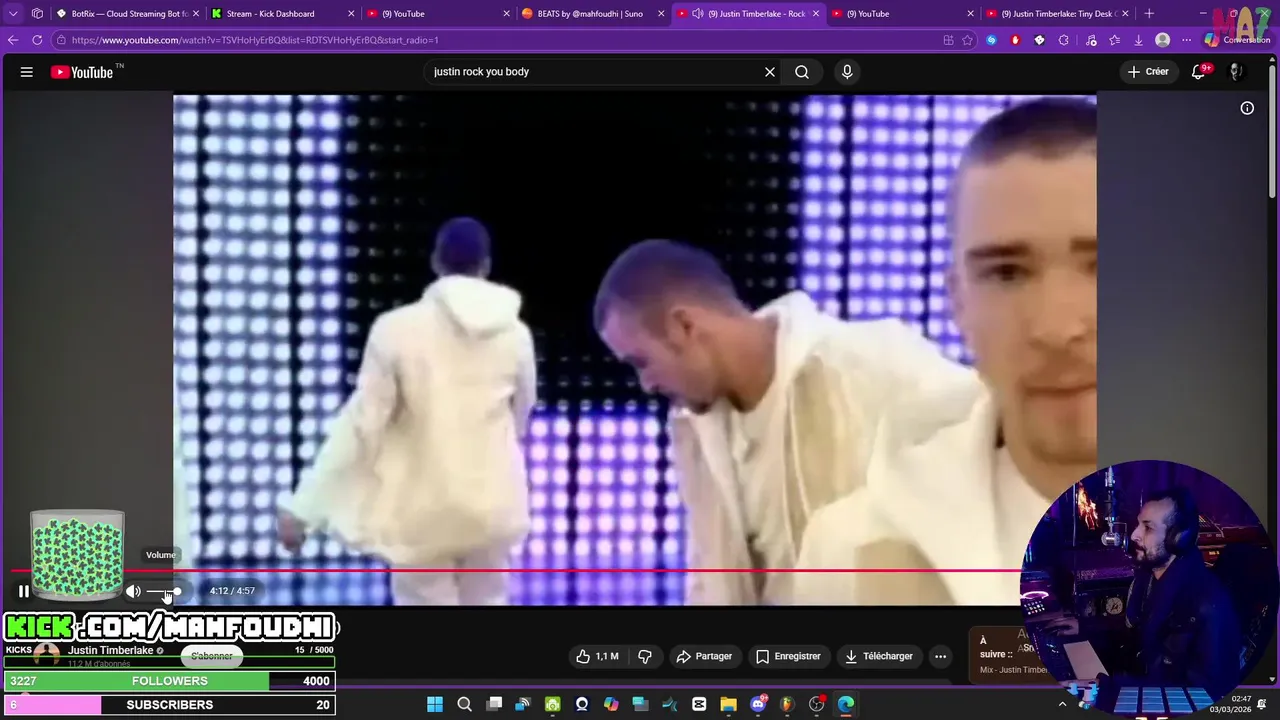Run search with the magnifier button
1280x720 pixels.
(x=802, y=72)
